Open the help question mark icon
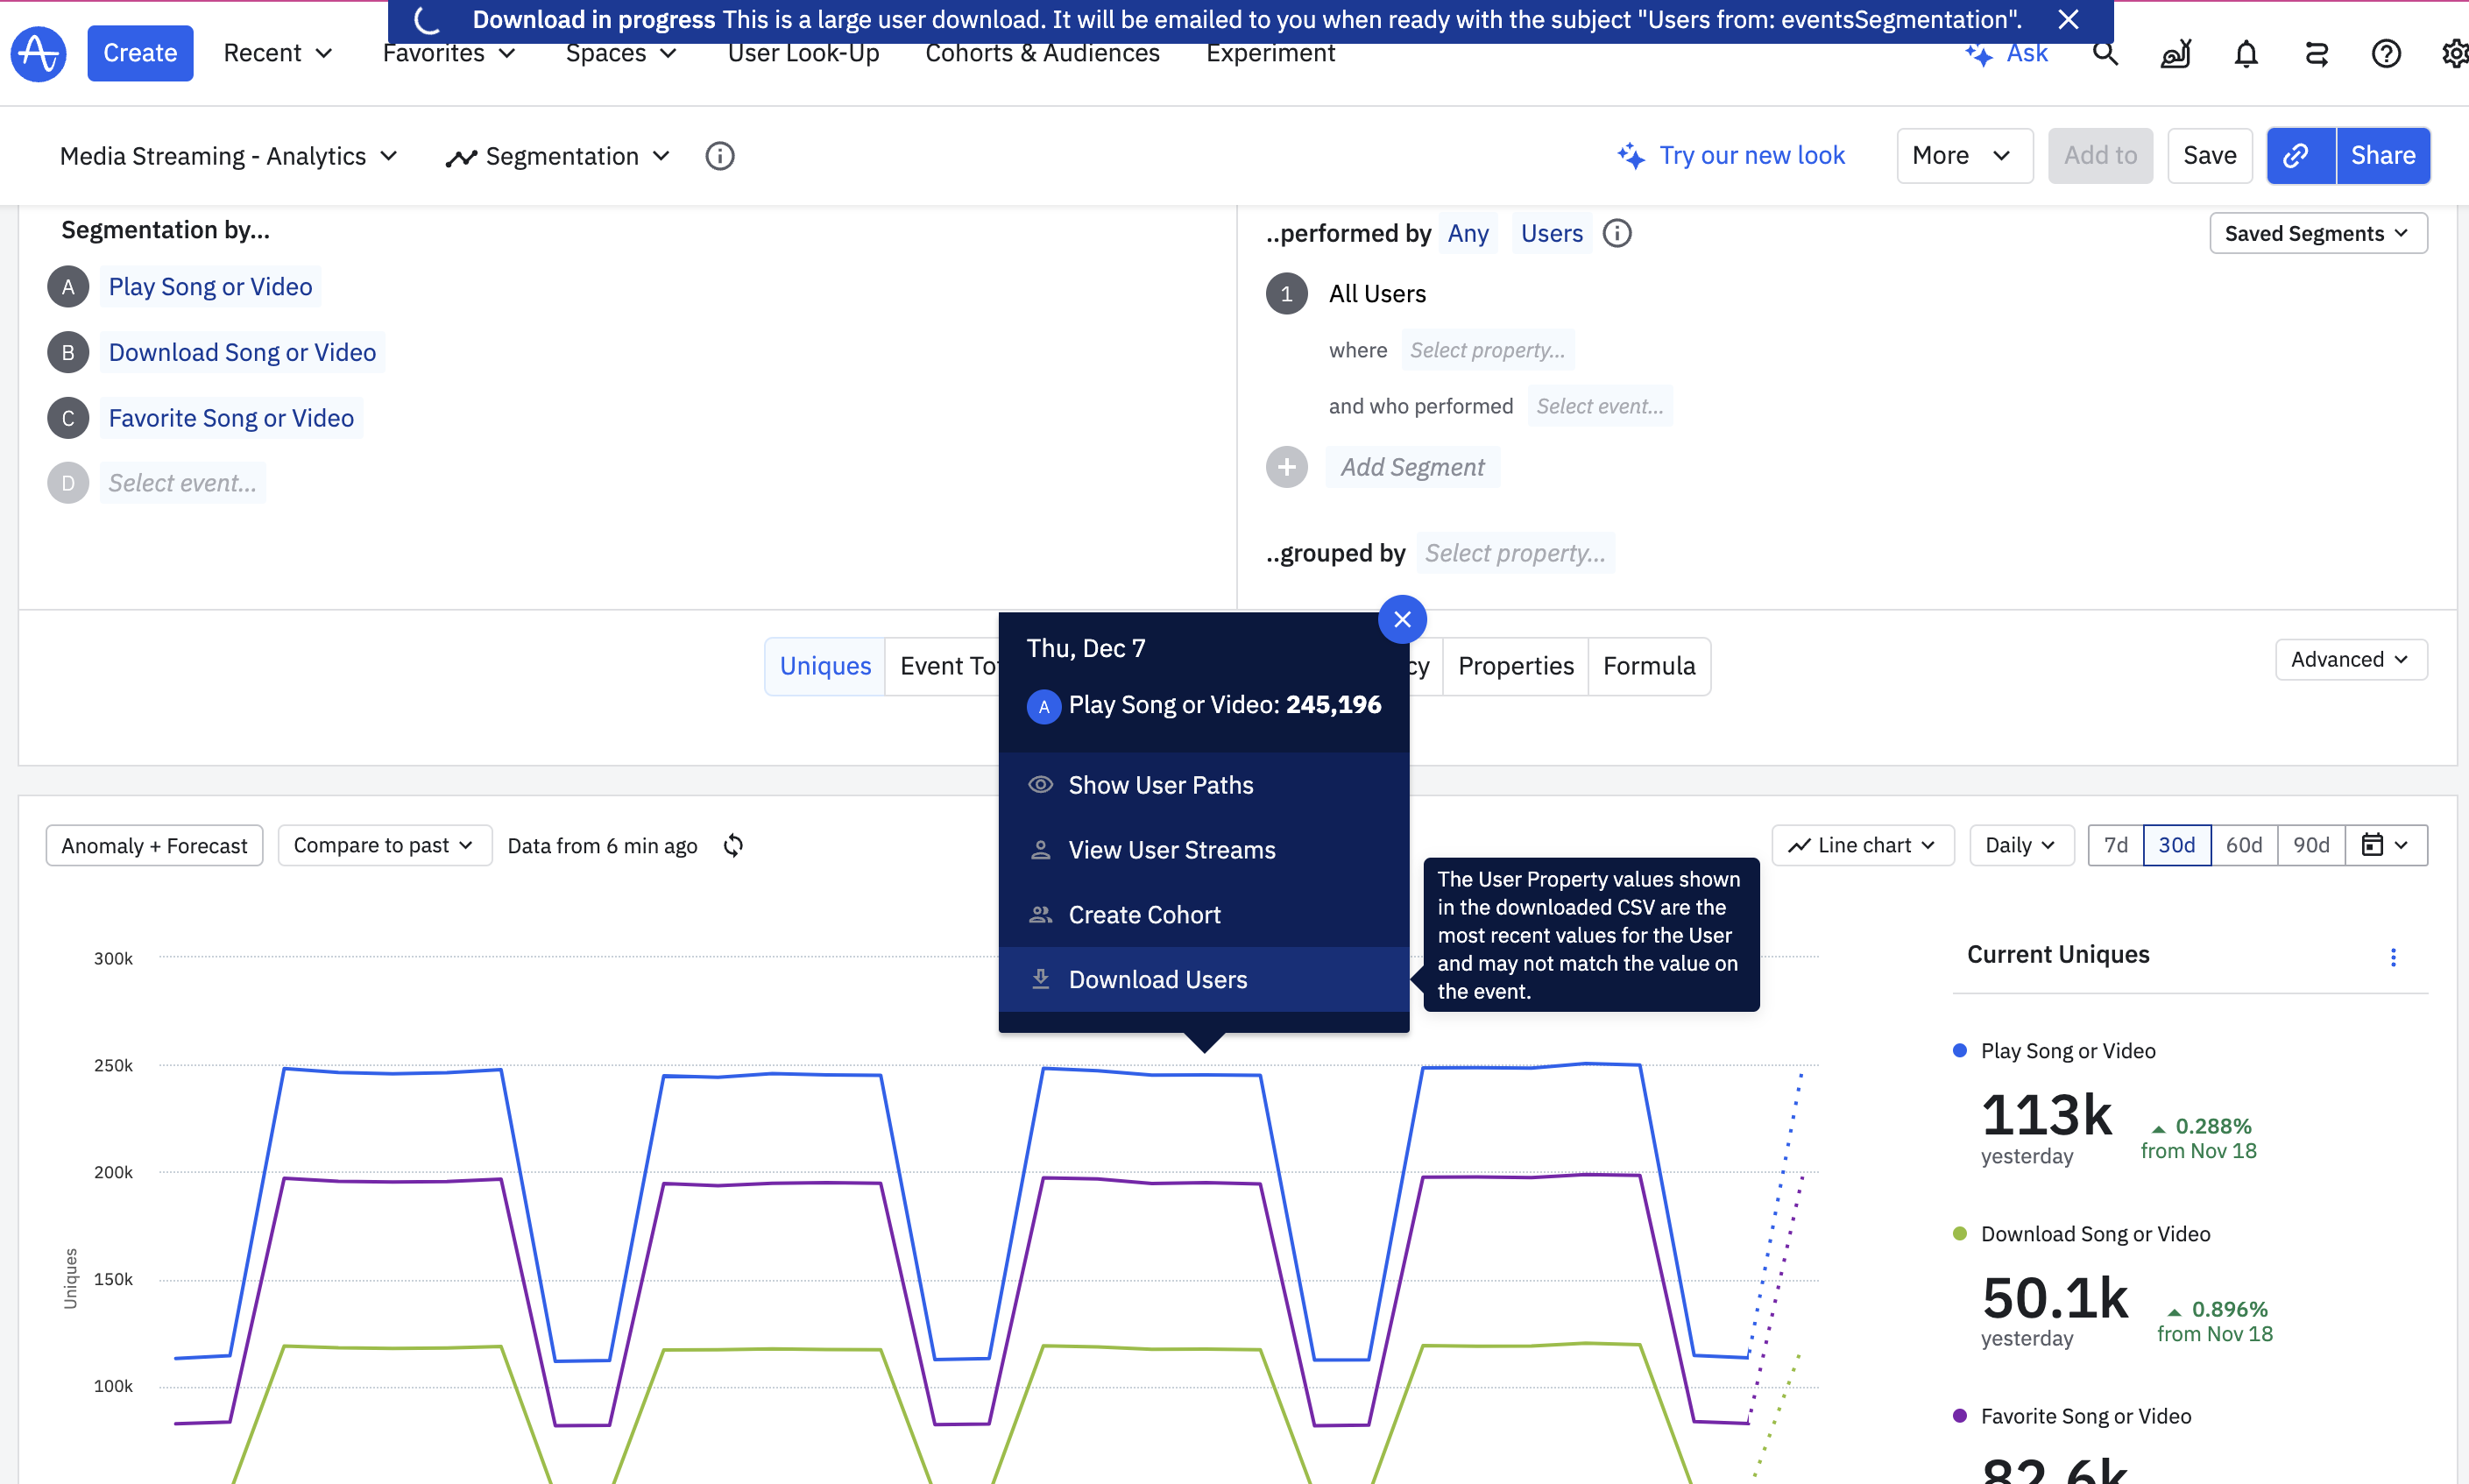This screenshot has height=1484, width=2469. click(x=2385, y=53)
